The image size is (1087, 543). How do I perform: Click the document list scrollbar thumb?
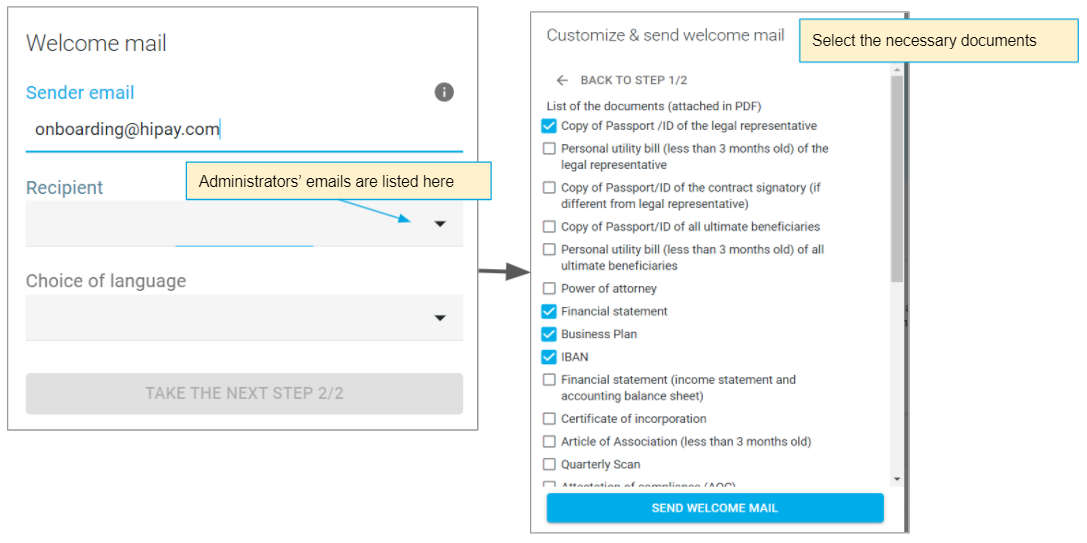coord(897,180)
